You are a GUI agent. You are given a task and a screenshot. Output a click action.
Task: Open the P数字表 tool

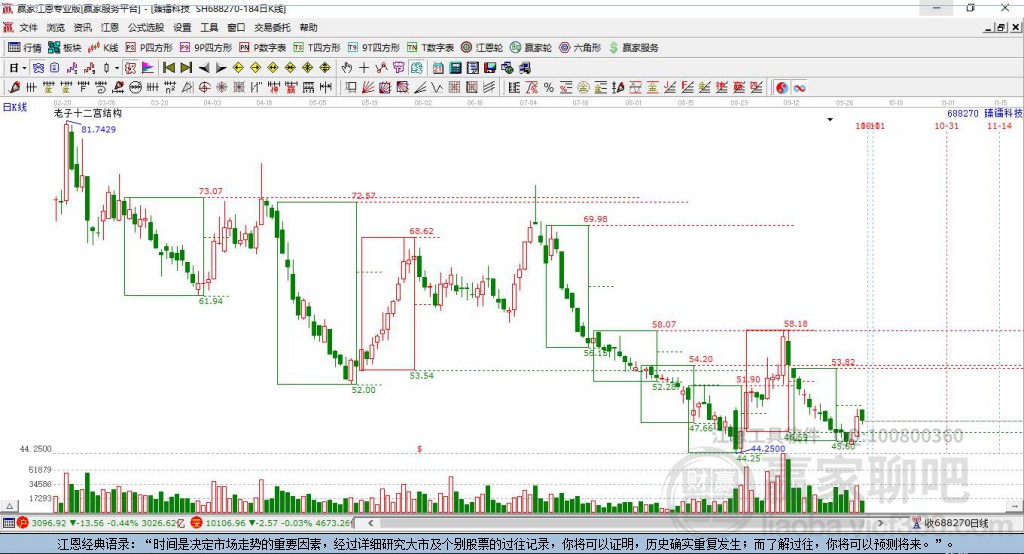pos(263,48)
